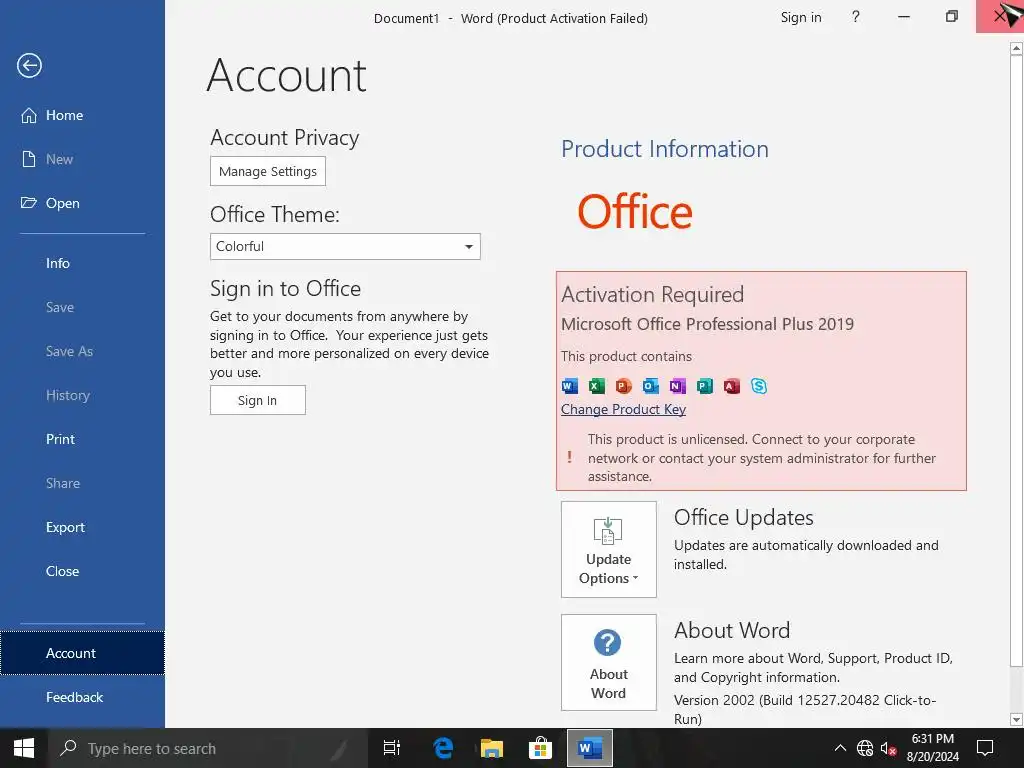The width and height of the screenshot is (1024, 768).
Task: Click the 'Activation Required' heading
Action: [652, 295]
